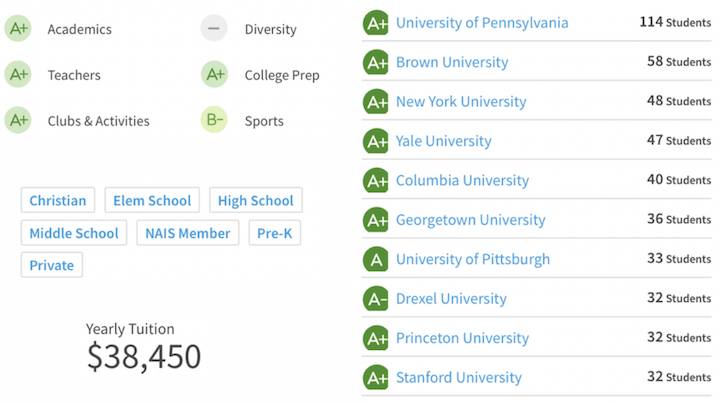The image size is (720, 403).
Task: Open the University of Pennsylvania link
Action: [x=482, y=23]
